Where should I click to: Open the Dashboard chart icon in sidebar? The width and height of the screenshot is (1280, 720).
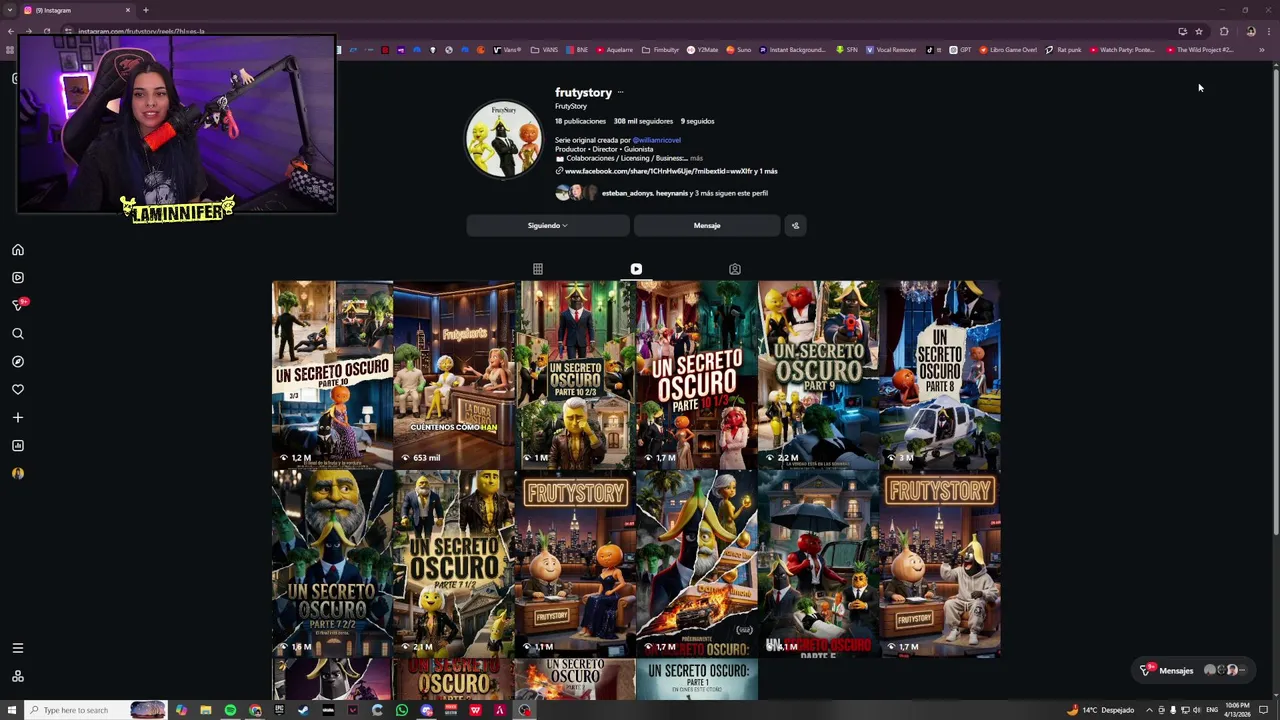[x=17, y=446]
